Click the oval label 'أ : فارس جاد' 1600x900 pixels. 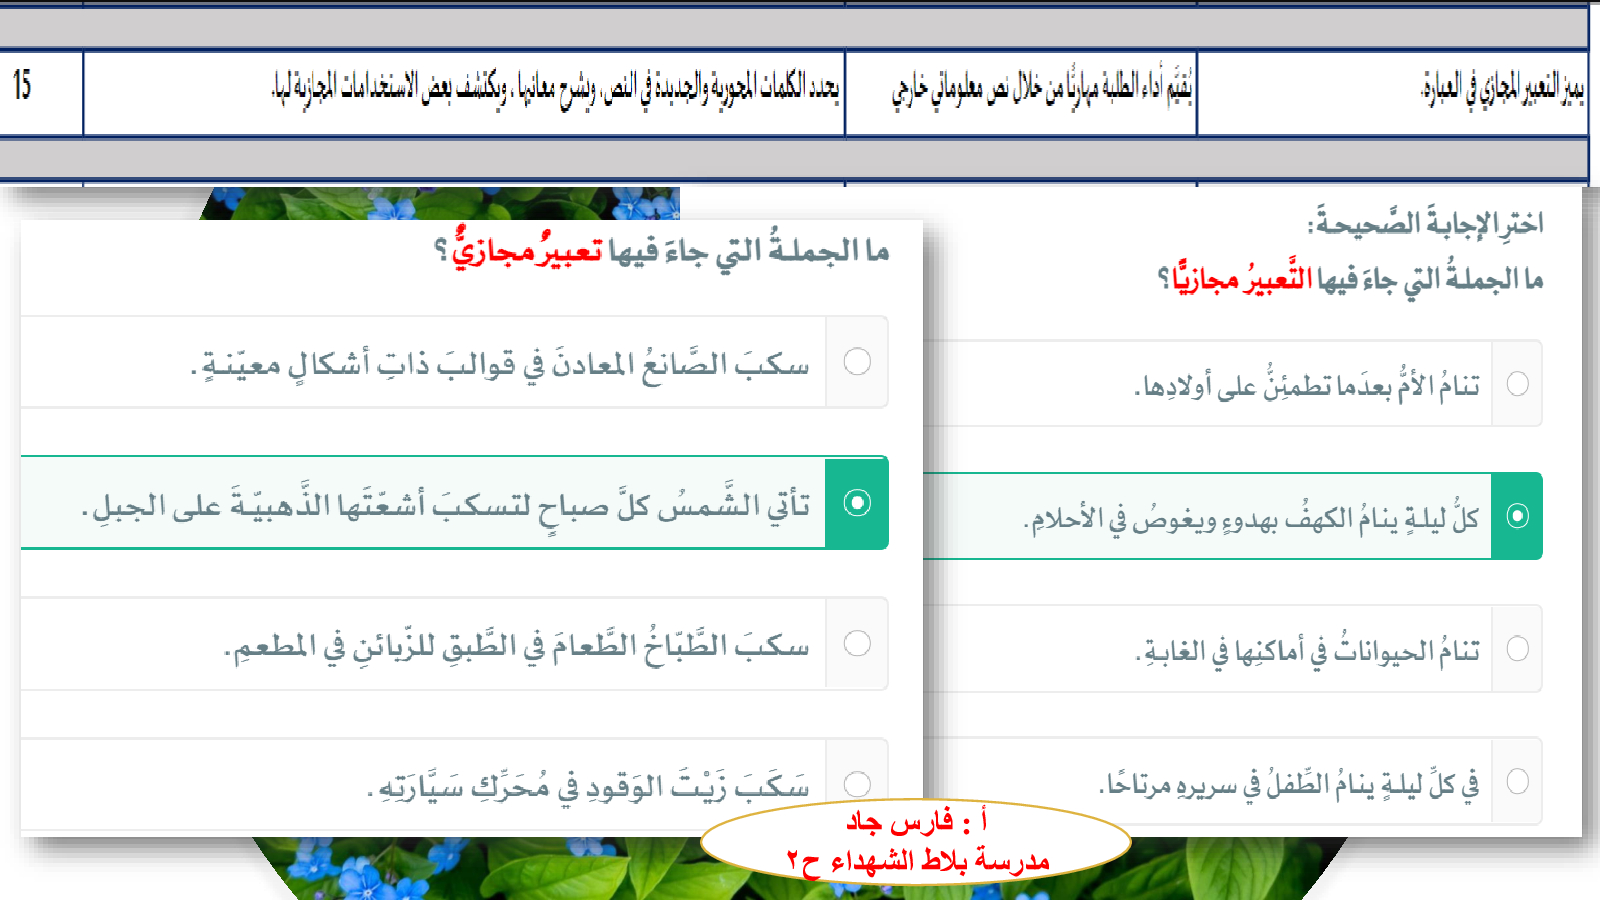coord(916,822)
